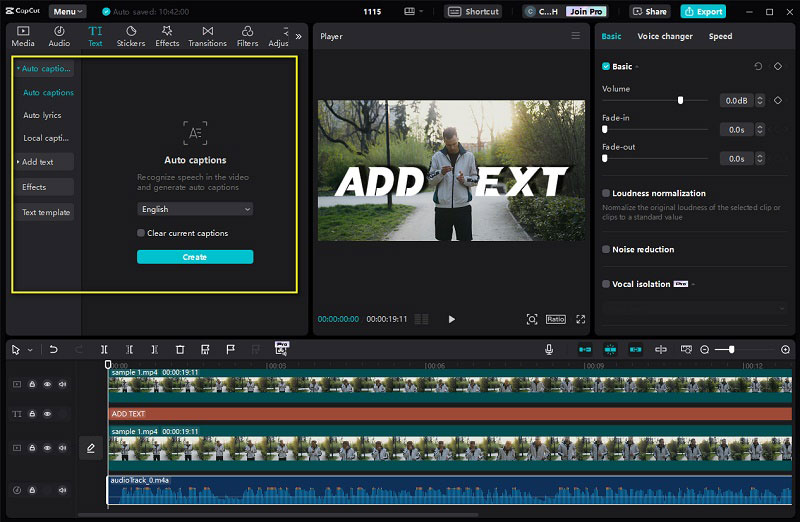Image resolution: width=800 pixels, height=522 pixels.
Task: Enable Loudness normalization
Action: pos(606,193)
